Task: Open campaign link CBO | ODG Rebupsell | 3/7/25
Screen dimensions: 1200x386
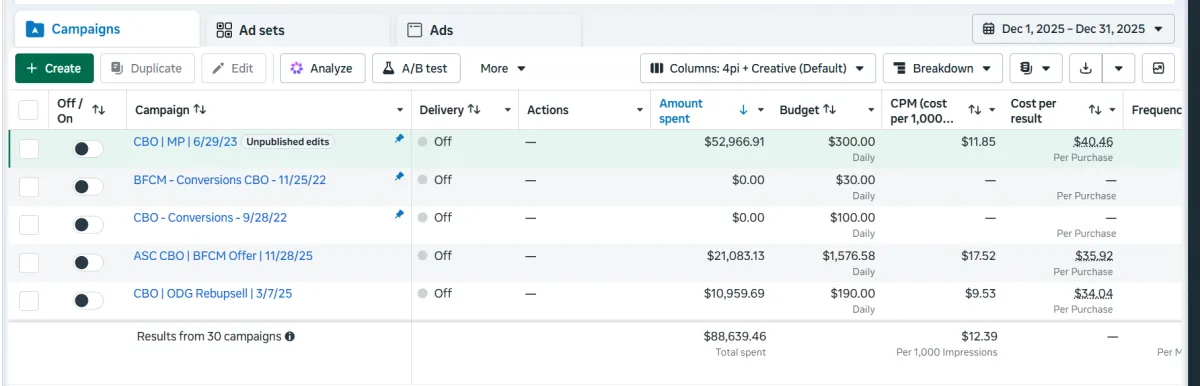Action: point(213,293)
